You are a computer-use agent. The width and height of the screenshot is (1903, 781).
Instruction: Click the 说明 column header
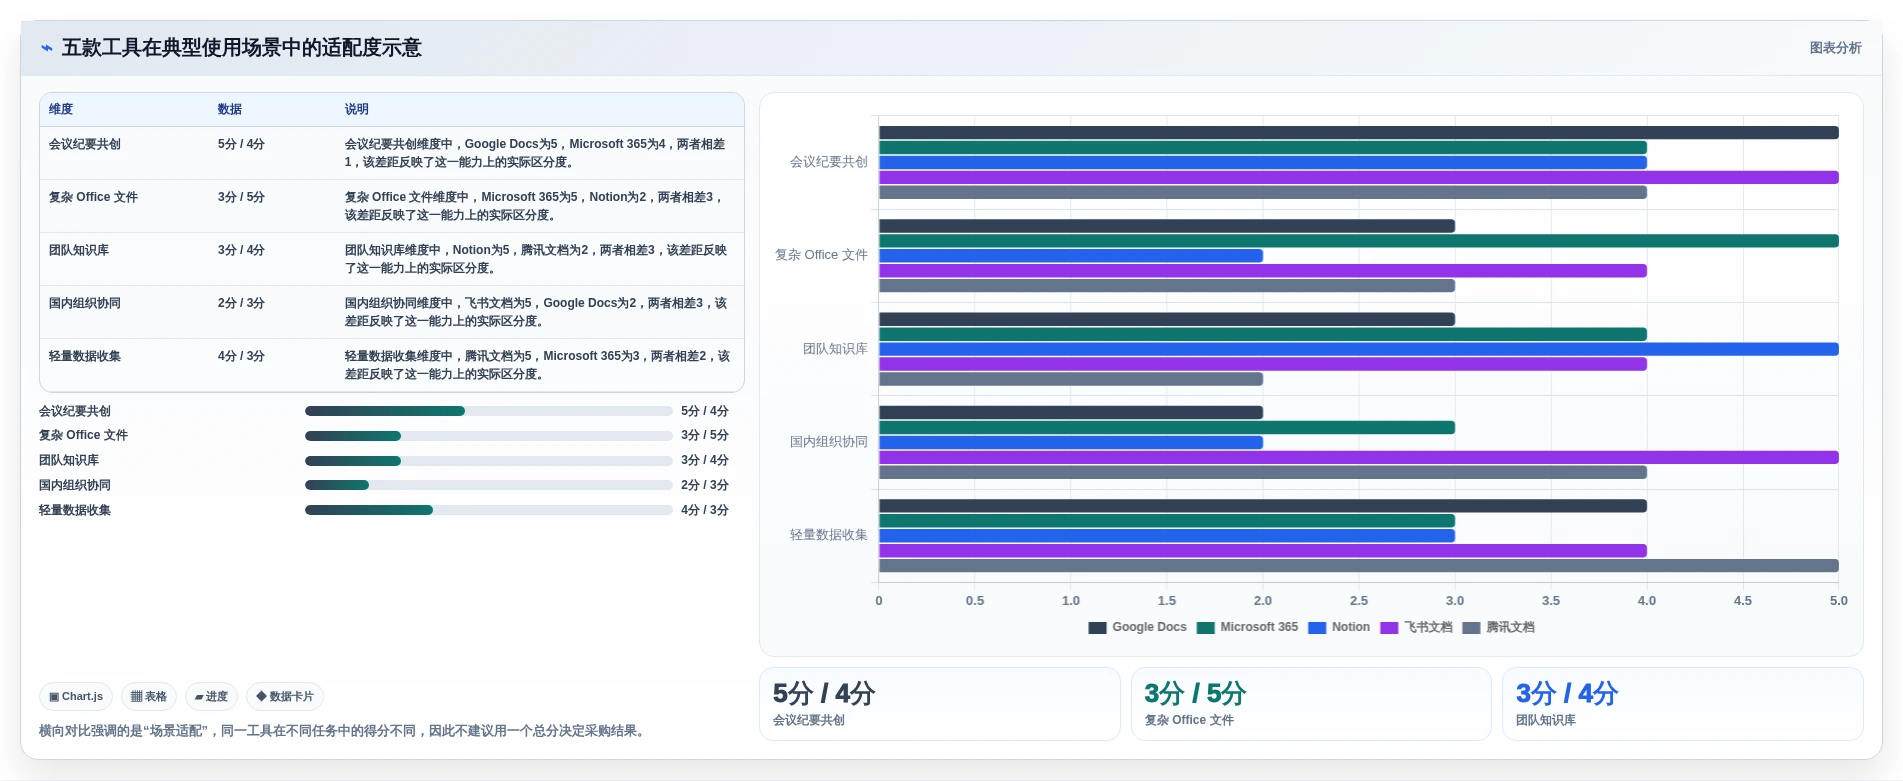pos(357,110)
